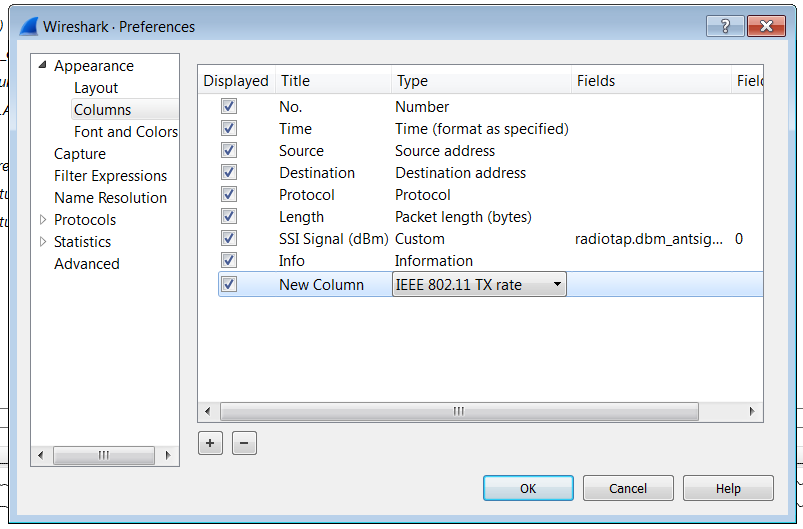
Task: Collapse the Appearance tree node
Action: coord(43,65)
